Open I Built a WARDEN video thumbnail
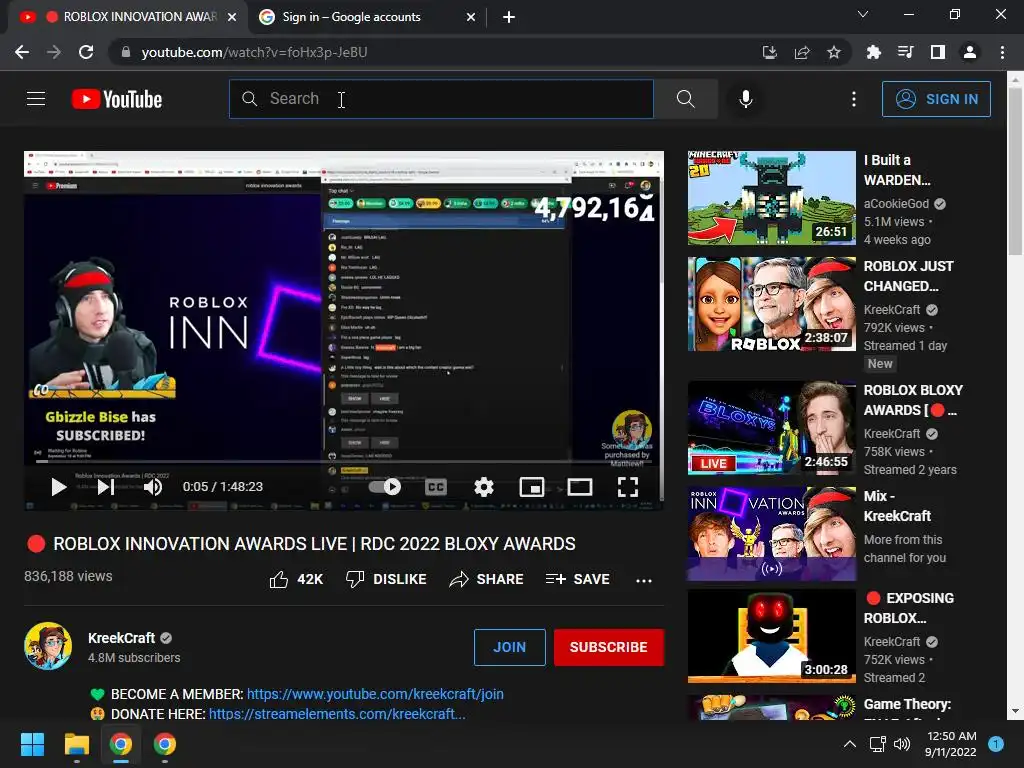This screenshot has width=1024, height=768. 772,198
